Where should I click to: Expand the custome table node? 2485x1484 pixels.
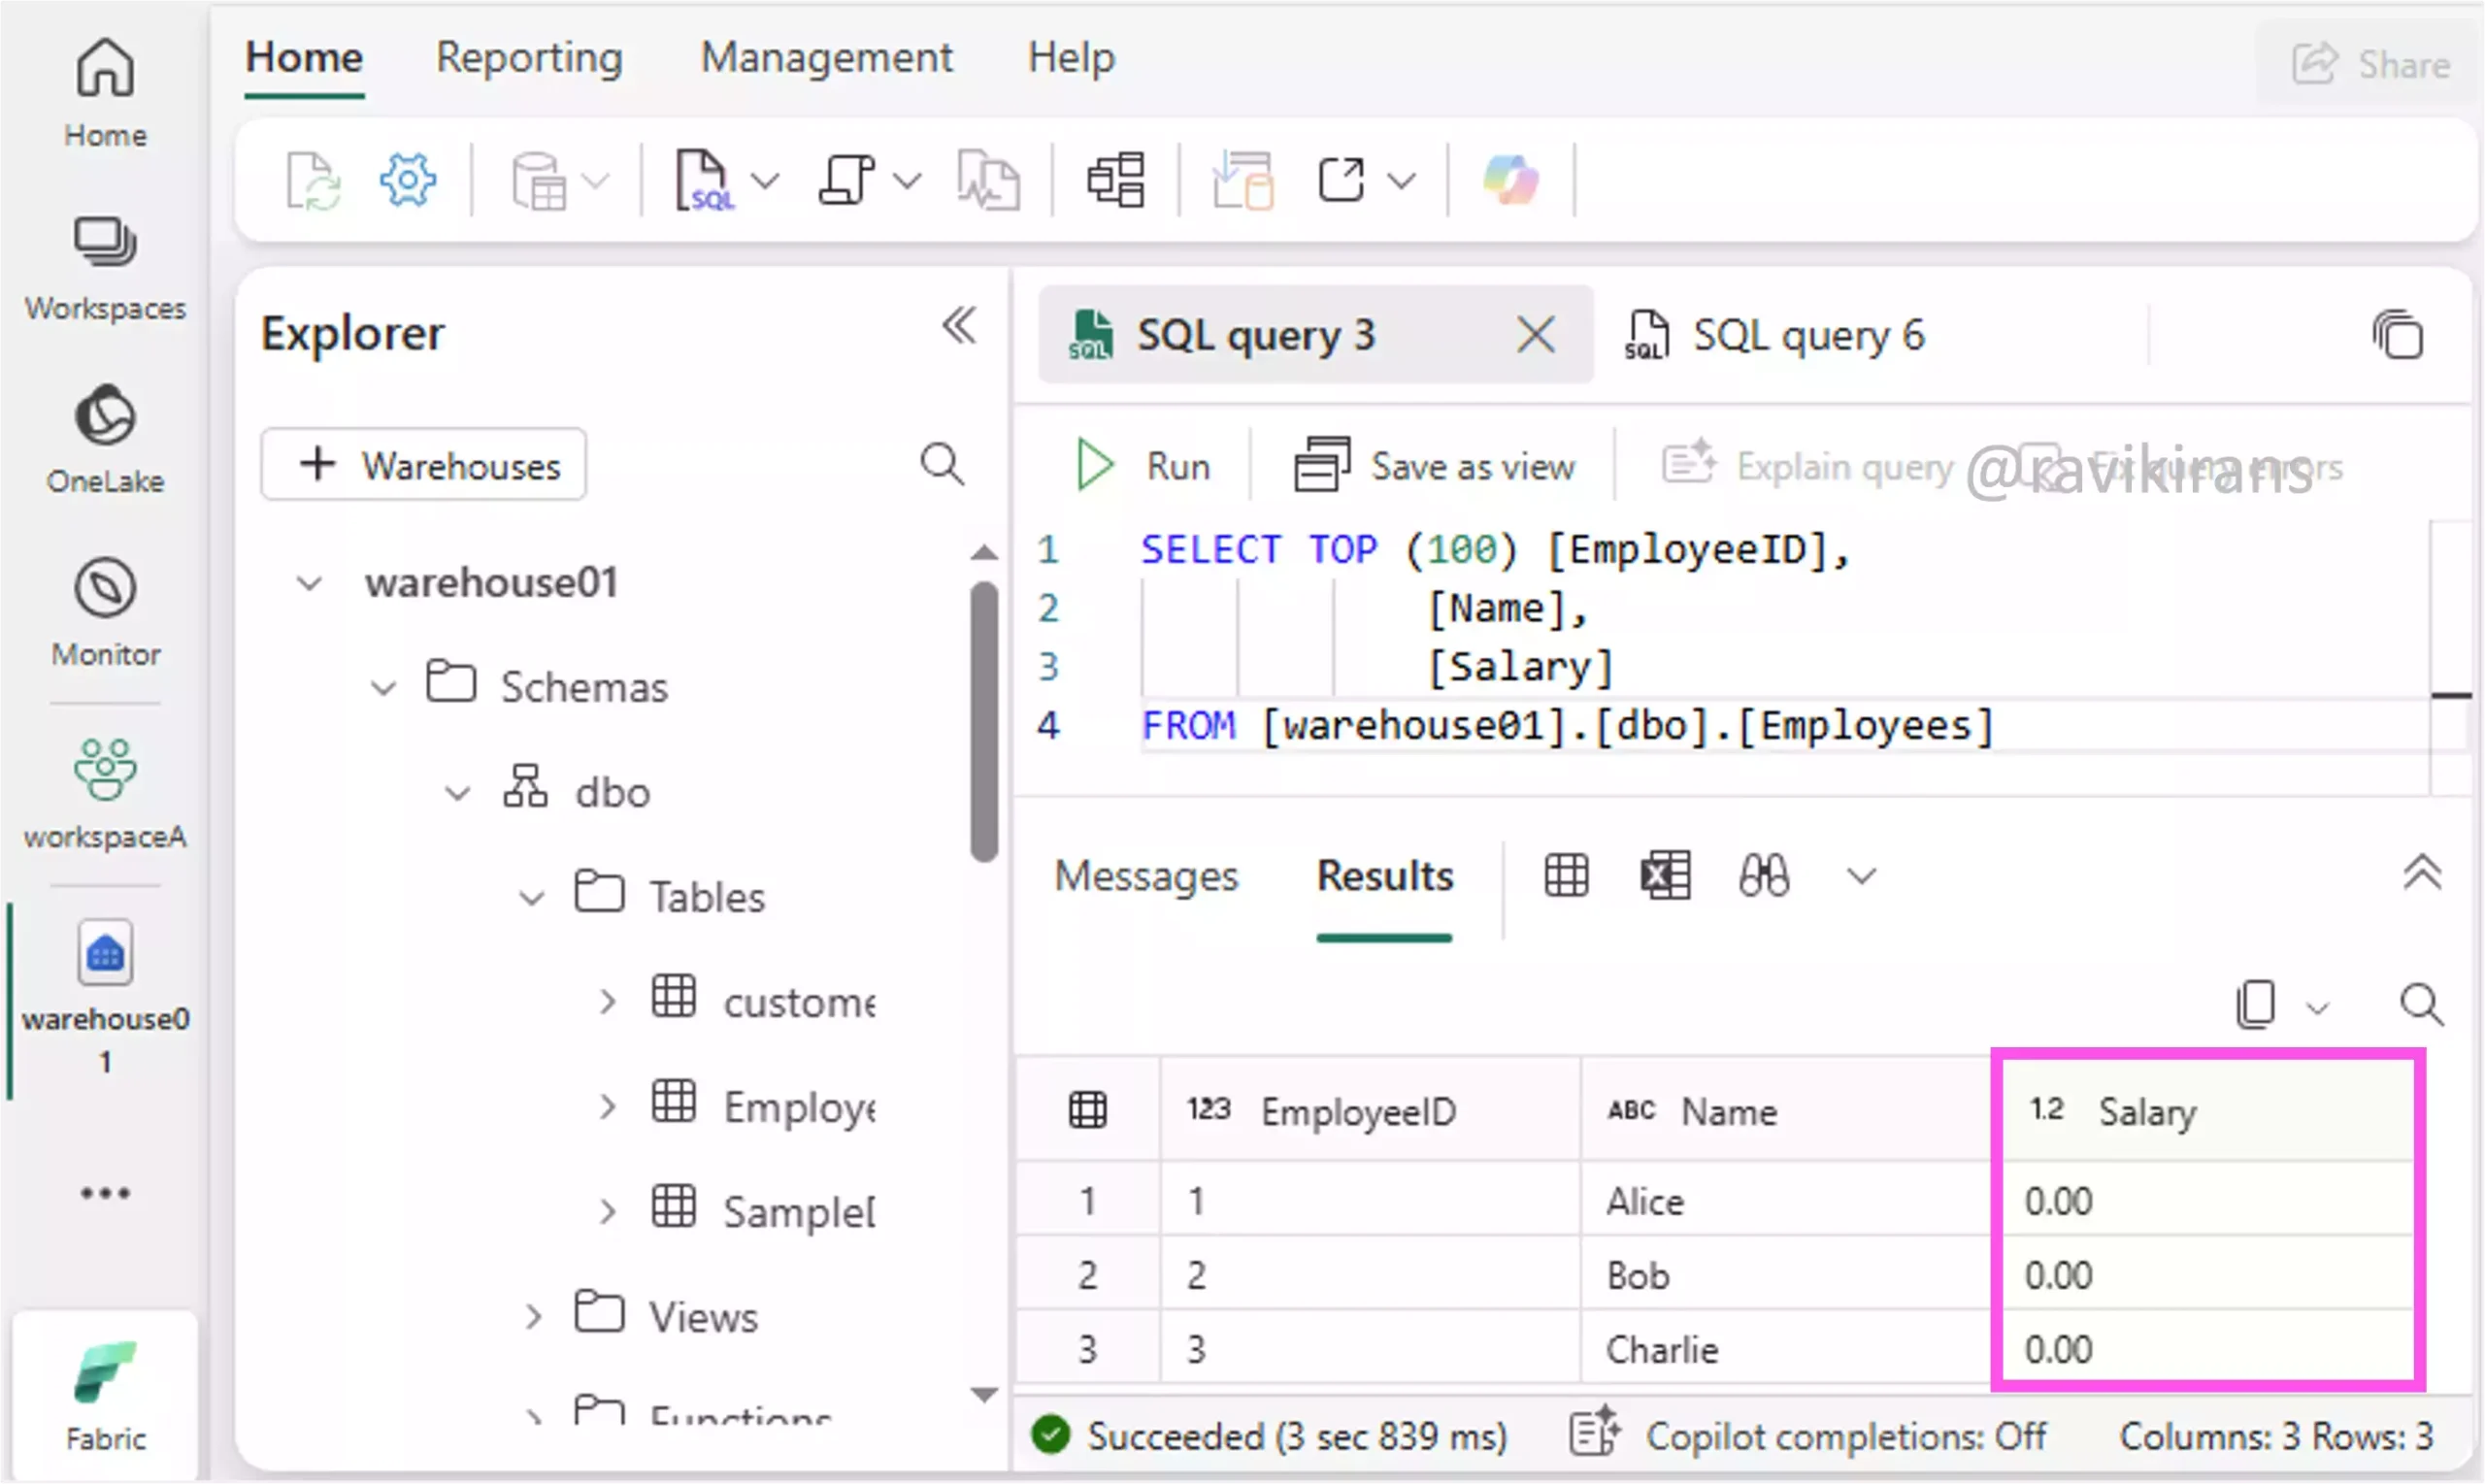click(x=607, y=1002)
